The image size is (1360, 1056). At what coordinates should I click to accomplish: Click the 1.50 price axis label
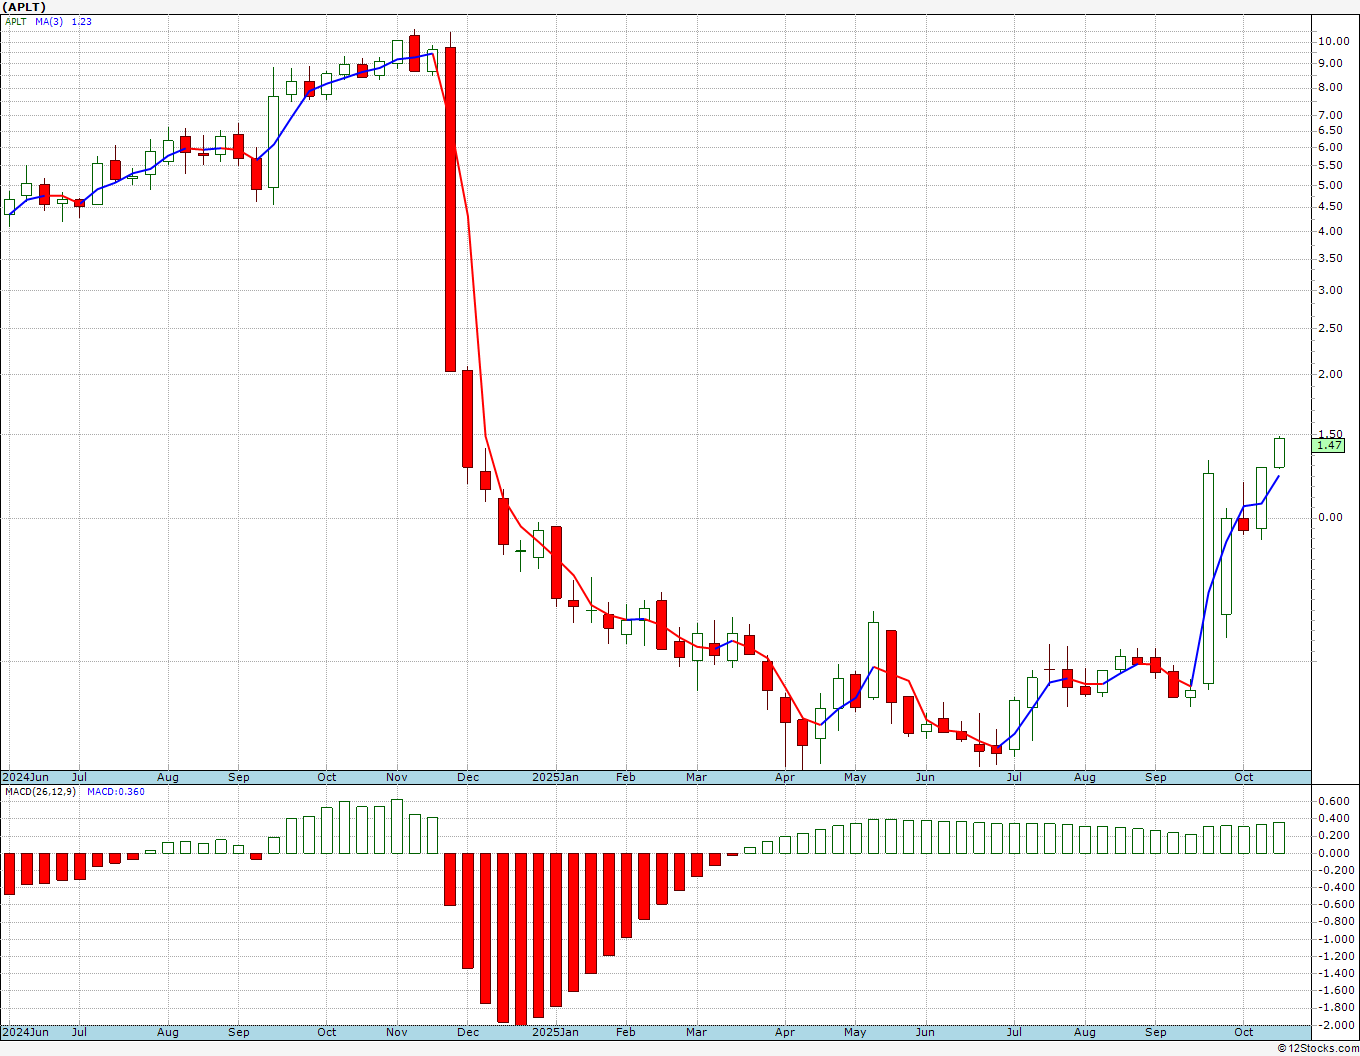coord(1331,433)
